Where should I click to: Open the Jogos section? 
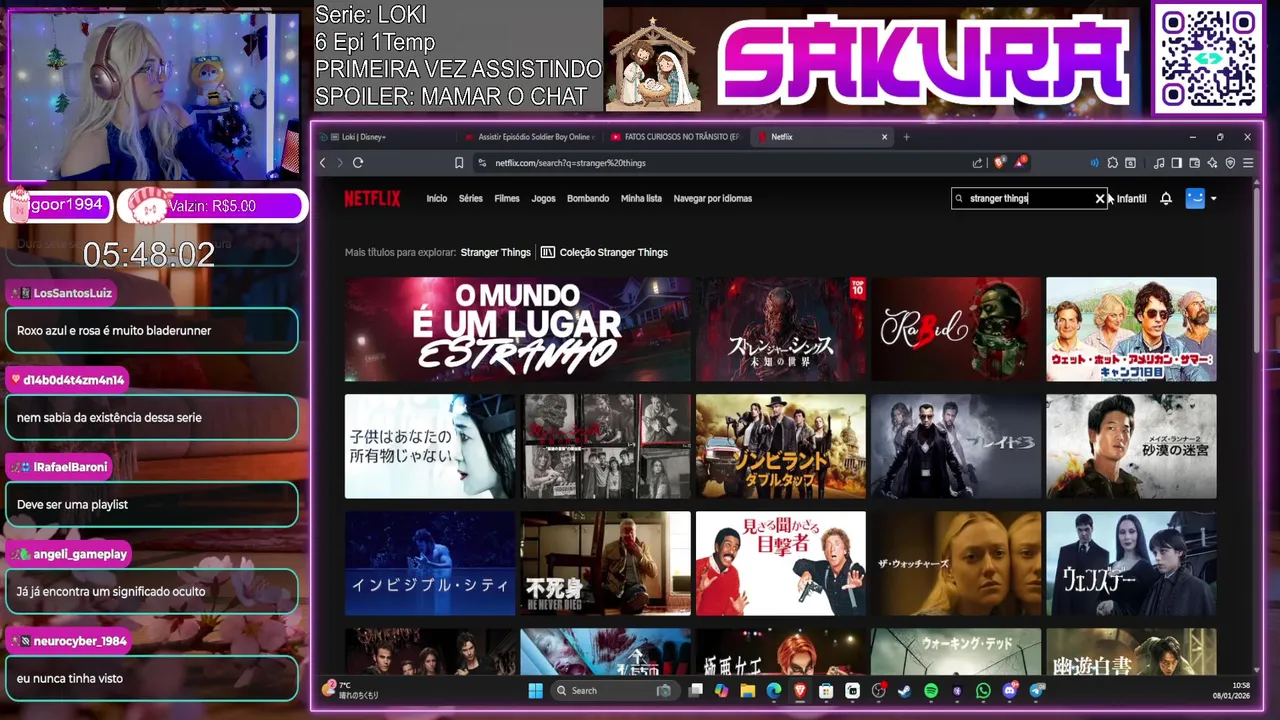point(544,198)
